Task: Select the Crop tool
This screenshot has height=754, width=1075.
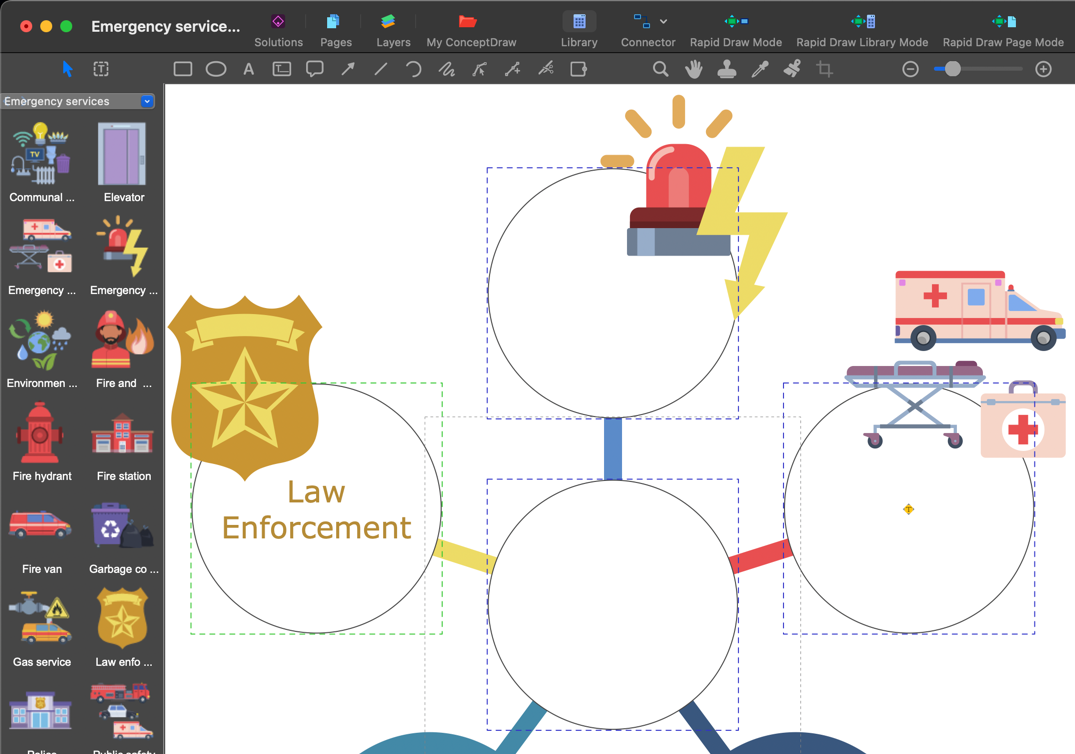Action: [825, 69]
